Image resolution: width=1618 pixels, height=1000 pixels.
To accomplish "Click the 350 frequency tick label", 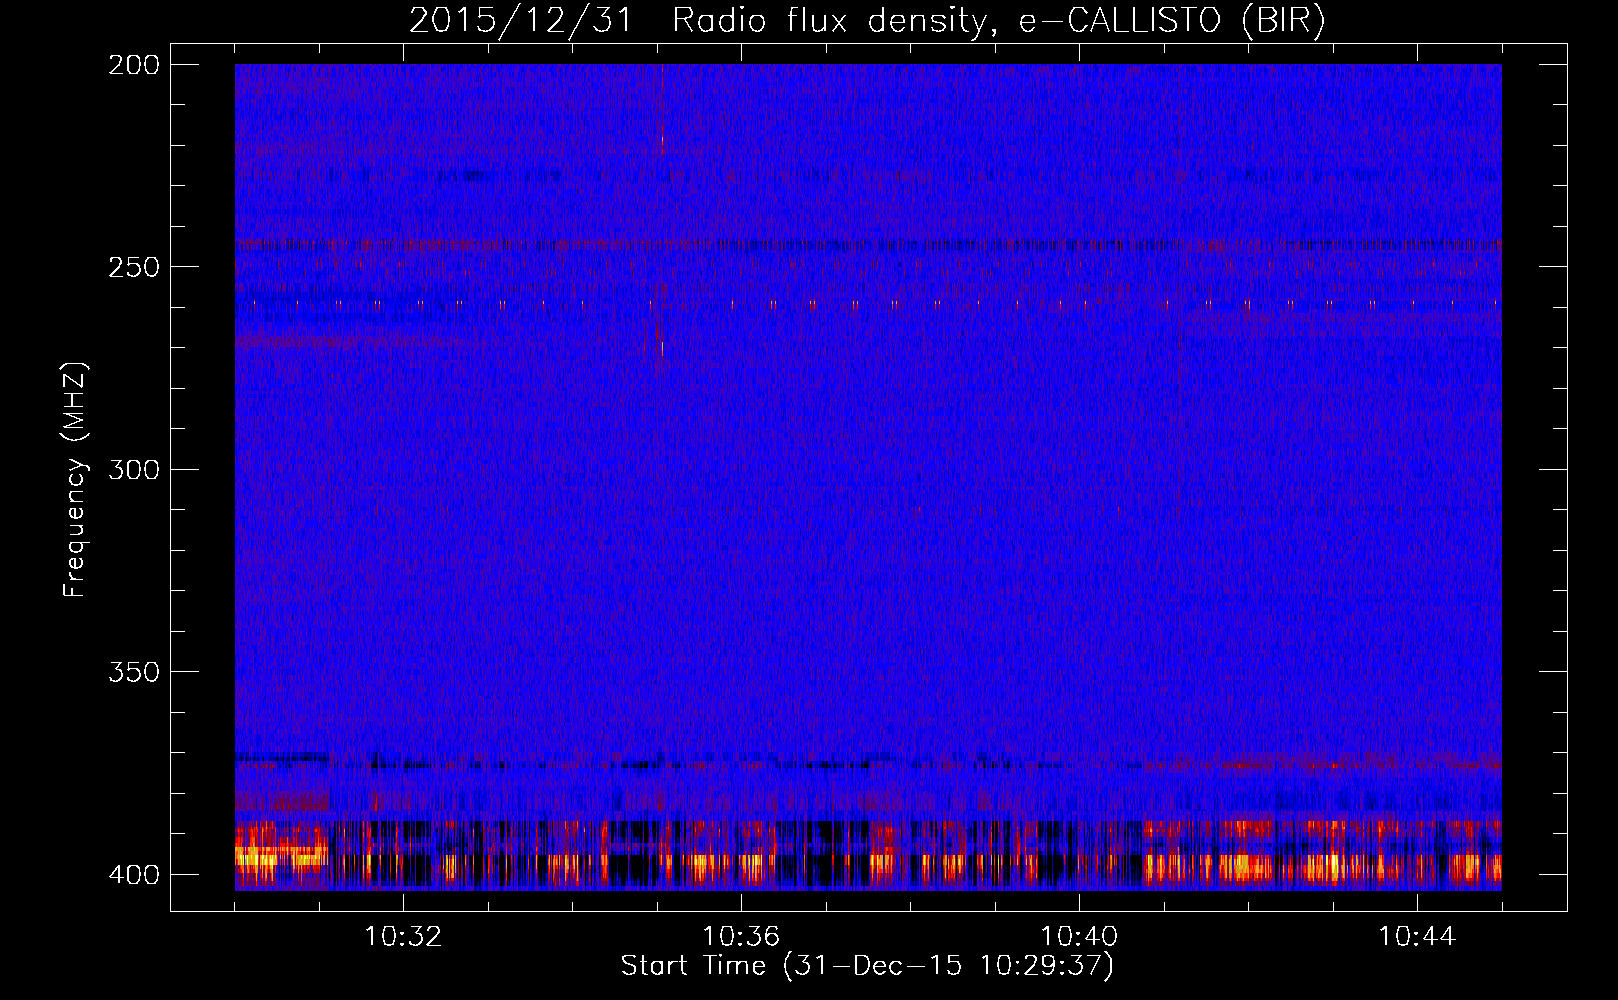I will pos(133,672).
